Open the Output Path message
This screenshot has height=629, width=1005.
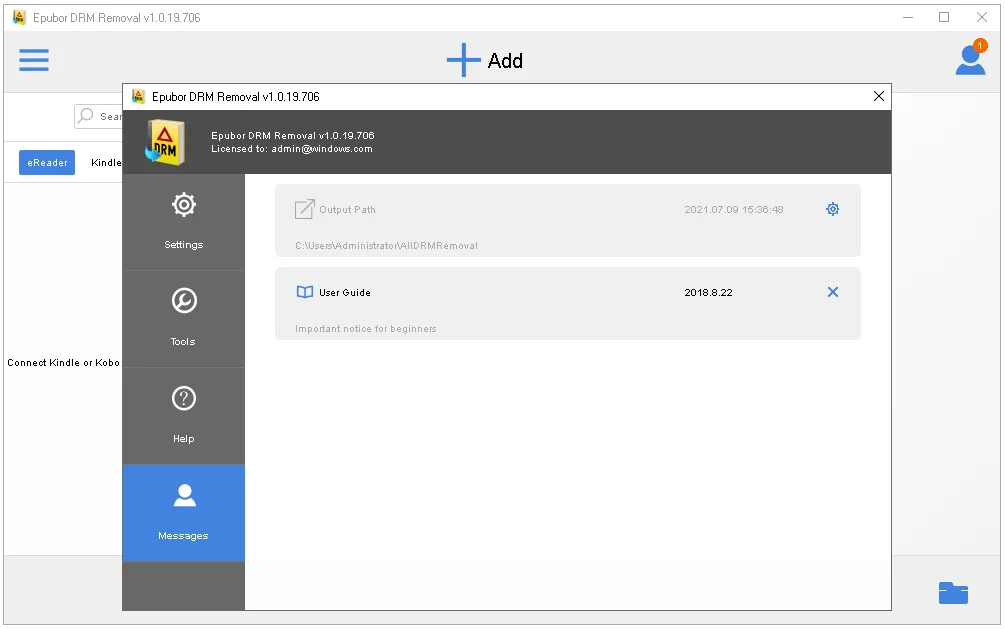tap(567, 221)
